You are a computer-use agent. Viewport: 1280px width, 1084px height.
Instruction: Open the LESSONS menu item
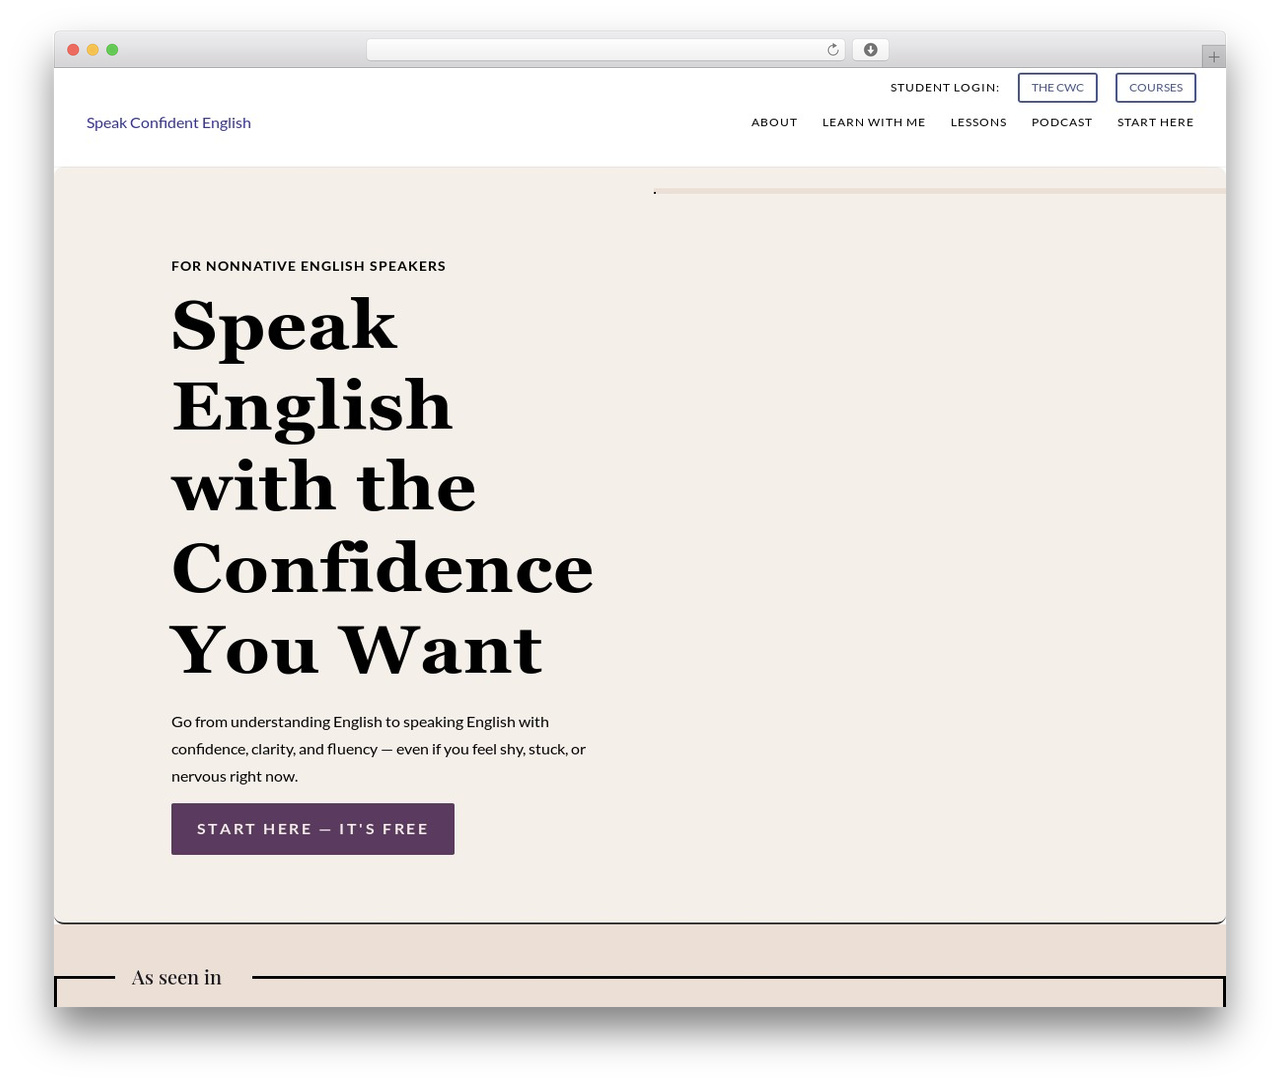(x=978, y=122)
